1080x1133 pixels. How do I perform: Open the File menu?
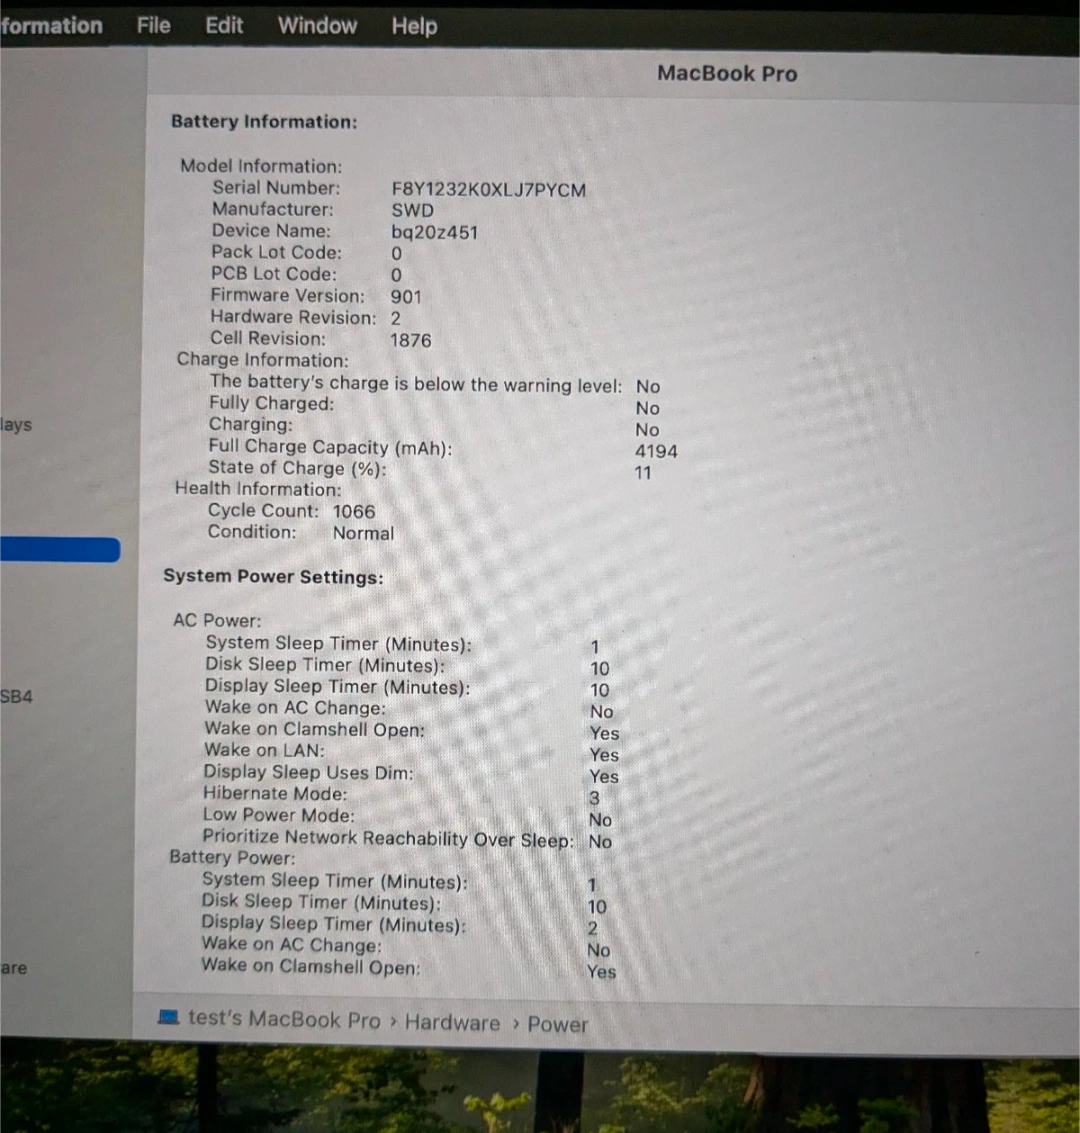coord(154,25)
